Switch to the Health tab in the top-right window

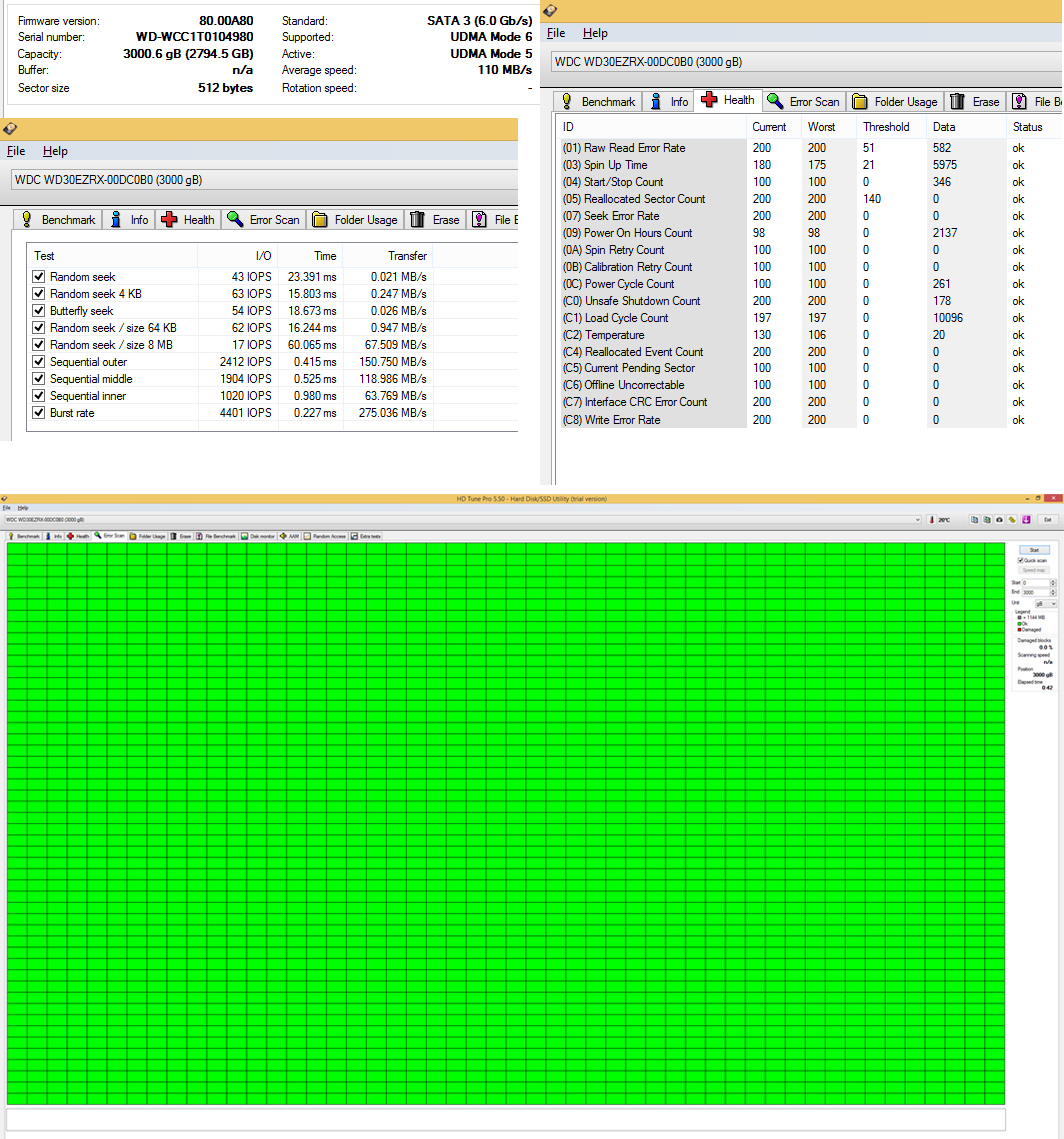[729, 101]
